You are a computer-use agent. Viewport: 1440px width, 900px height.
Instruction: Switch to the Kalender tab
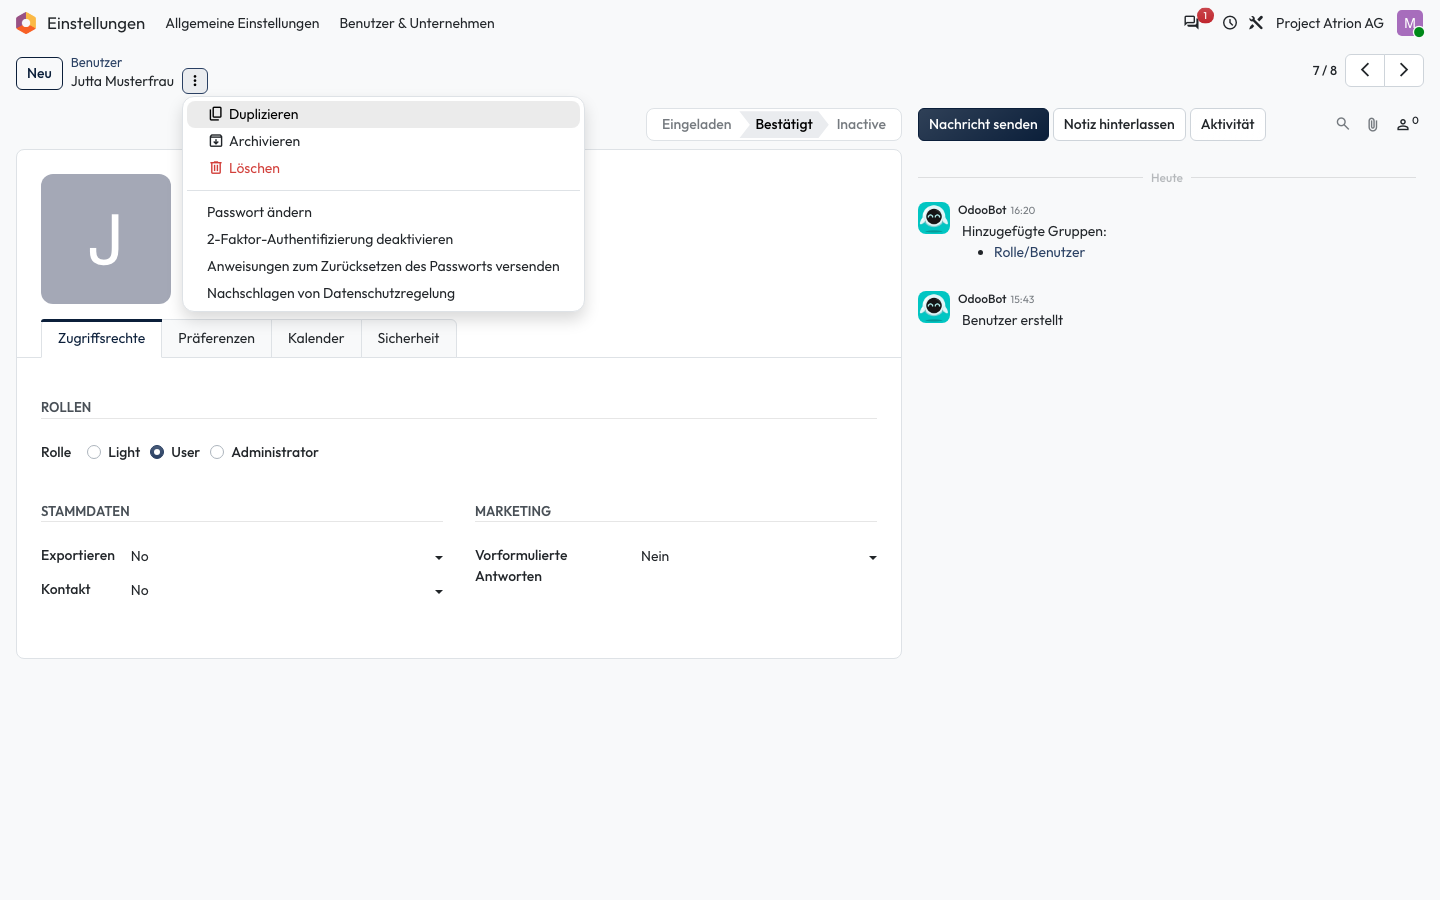[x=316, y=338]
